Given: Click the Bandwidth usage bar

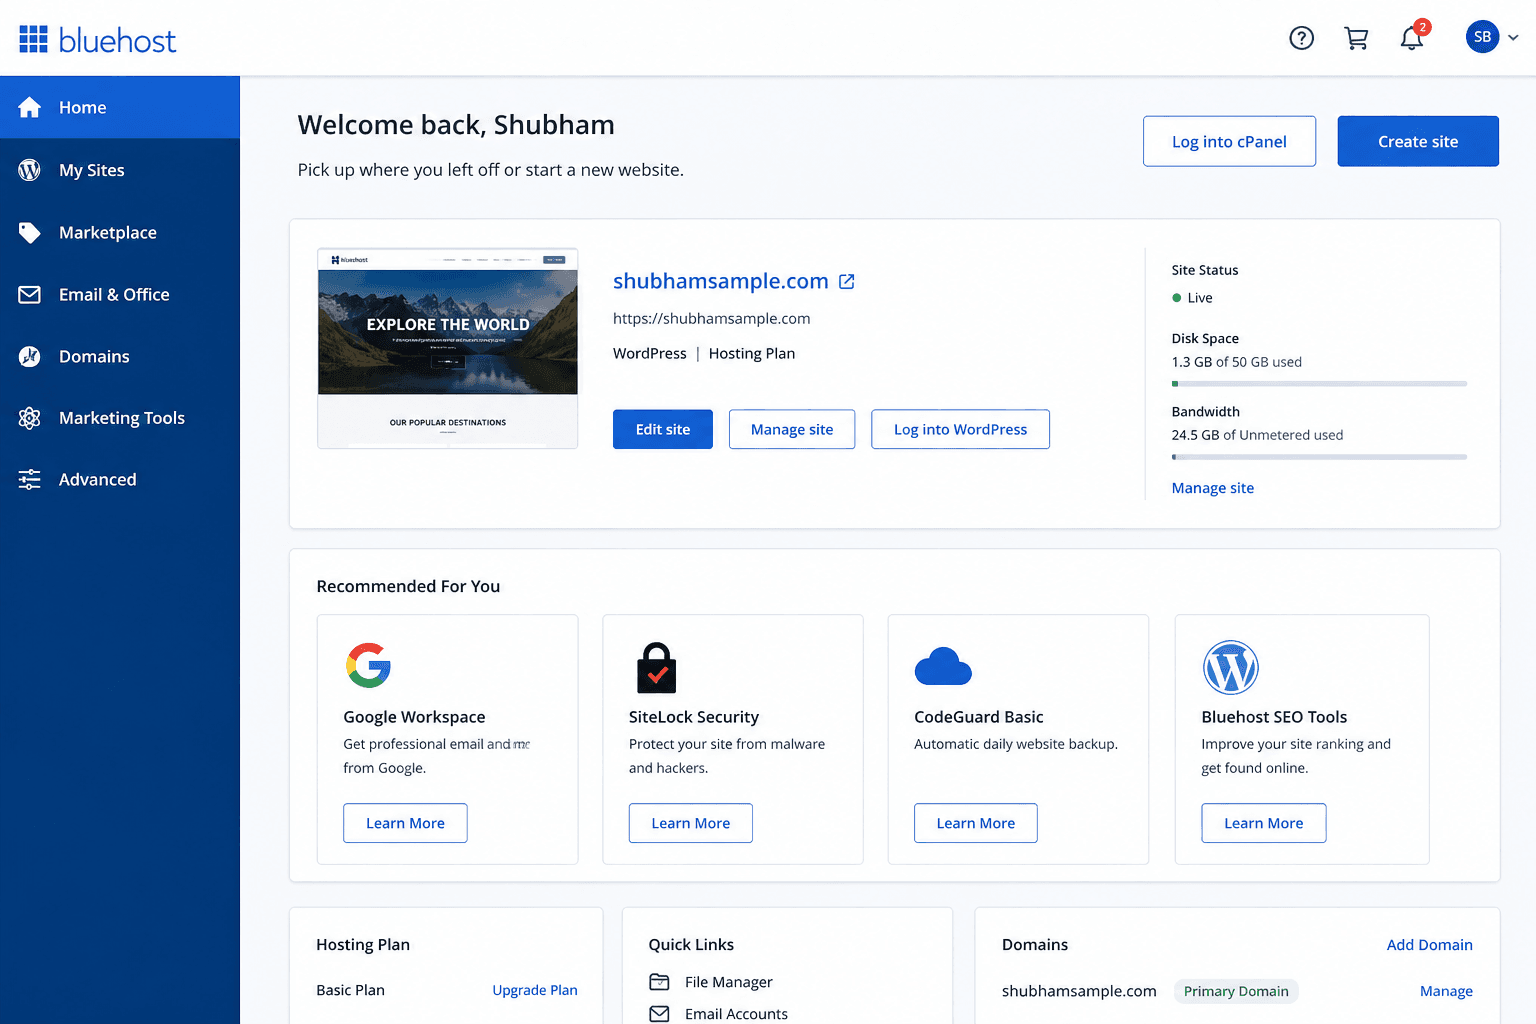Looking at the screenshot, I should point(1319,457).
